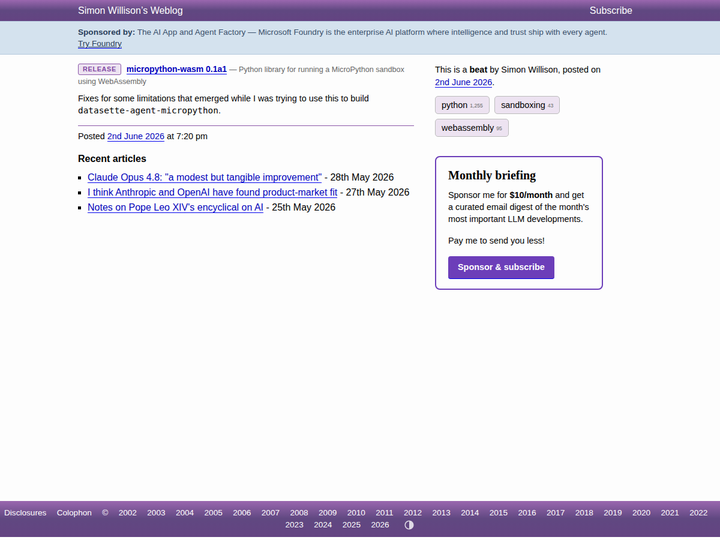Follow the Try Foundry sponsor link

click(100, 44)
